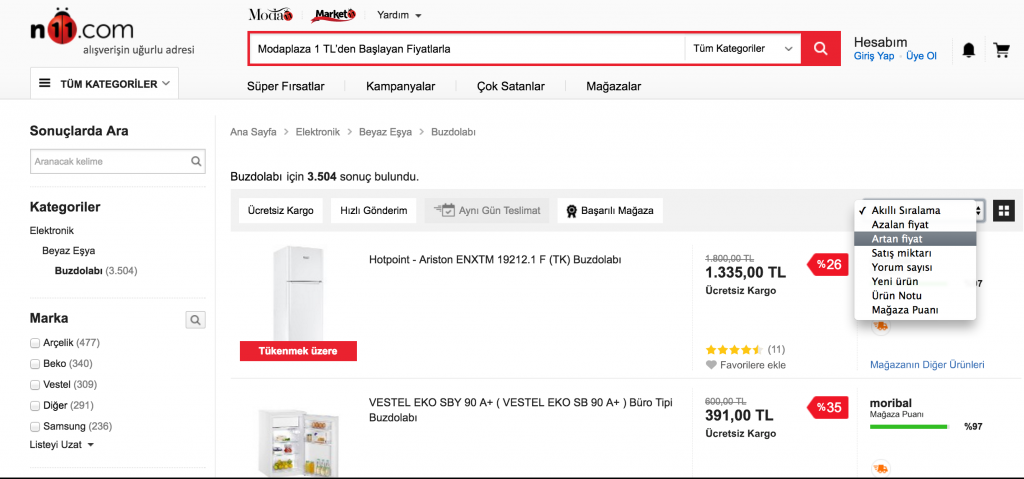Open the shopping cart icon

pyautogui.click(x=1001, y=50)
